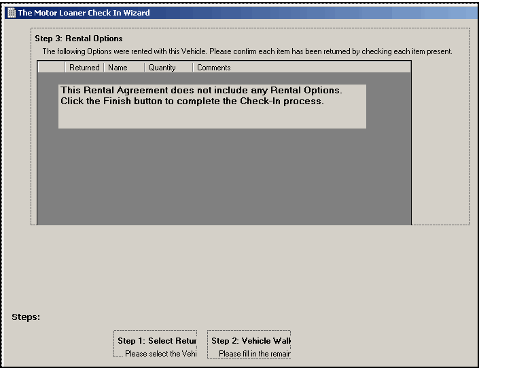Click 'Please select the Vehi' text in Step 1
The image size is (528, 369).
coord(161,354)
